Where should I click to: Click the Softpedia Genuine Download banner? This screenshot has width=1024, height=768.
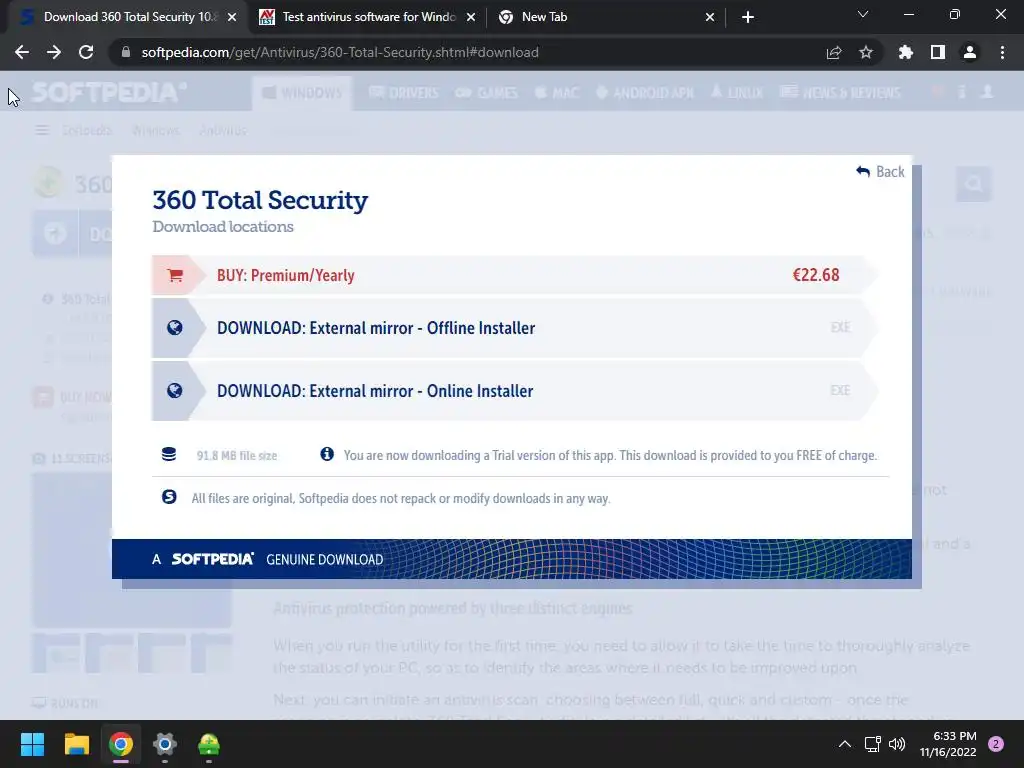[511, 559]
